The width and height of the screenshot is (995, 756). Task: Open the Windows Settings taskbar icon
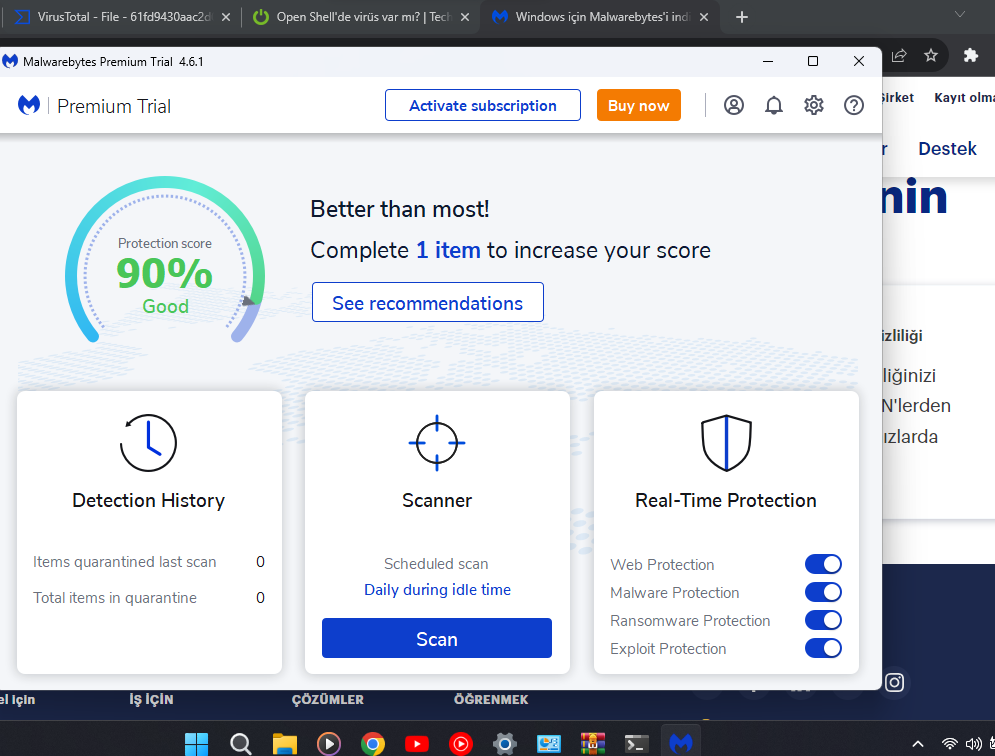pos(504,743)
